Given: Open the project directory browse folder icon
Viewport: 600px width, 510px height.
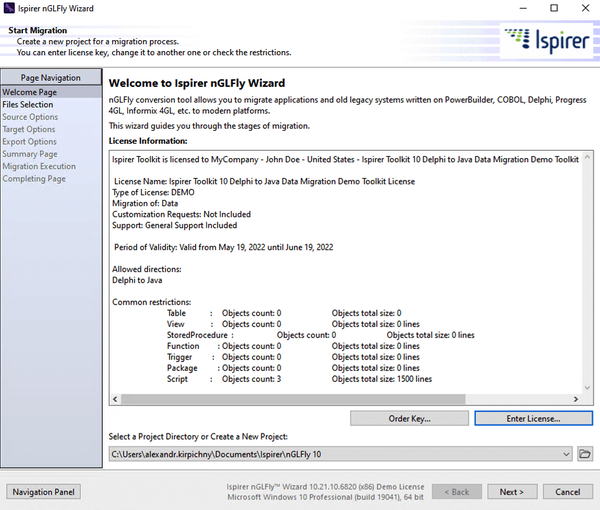Looking at the screenshot, I should pos(585,454).
